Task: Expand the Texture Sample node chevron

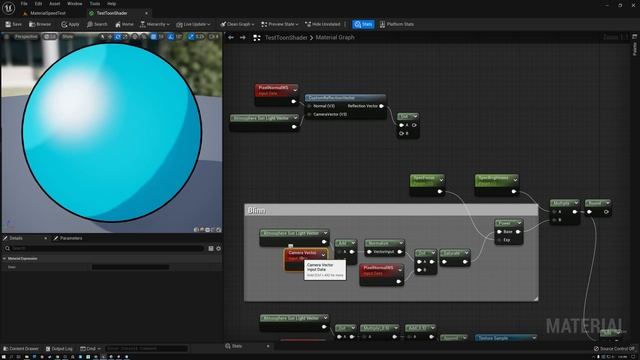Action: (x=533, y=338)
